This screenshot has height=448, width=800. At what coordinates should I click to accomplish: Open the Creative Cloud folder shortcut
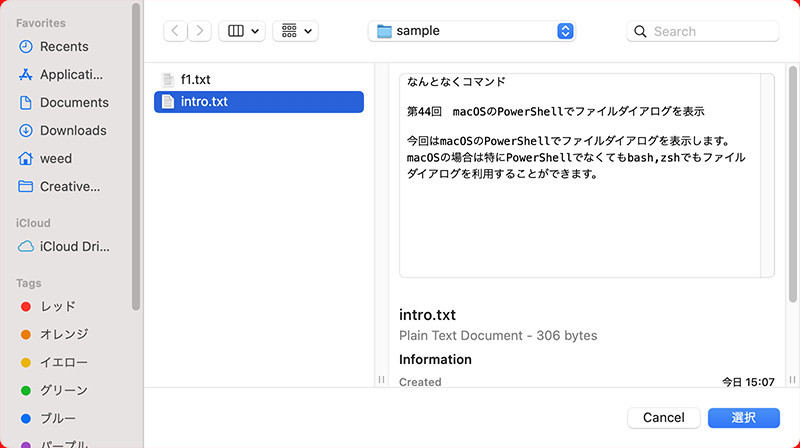[x=59, y=187]
